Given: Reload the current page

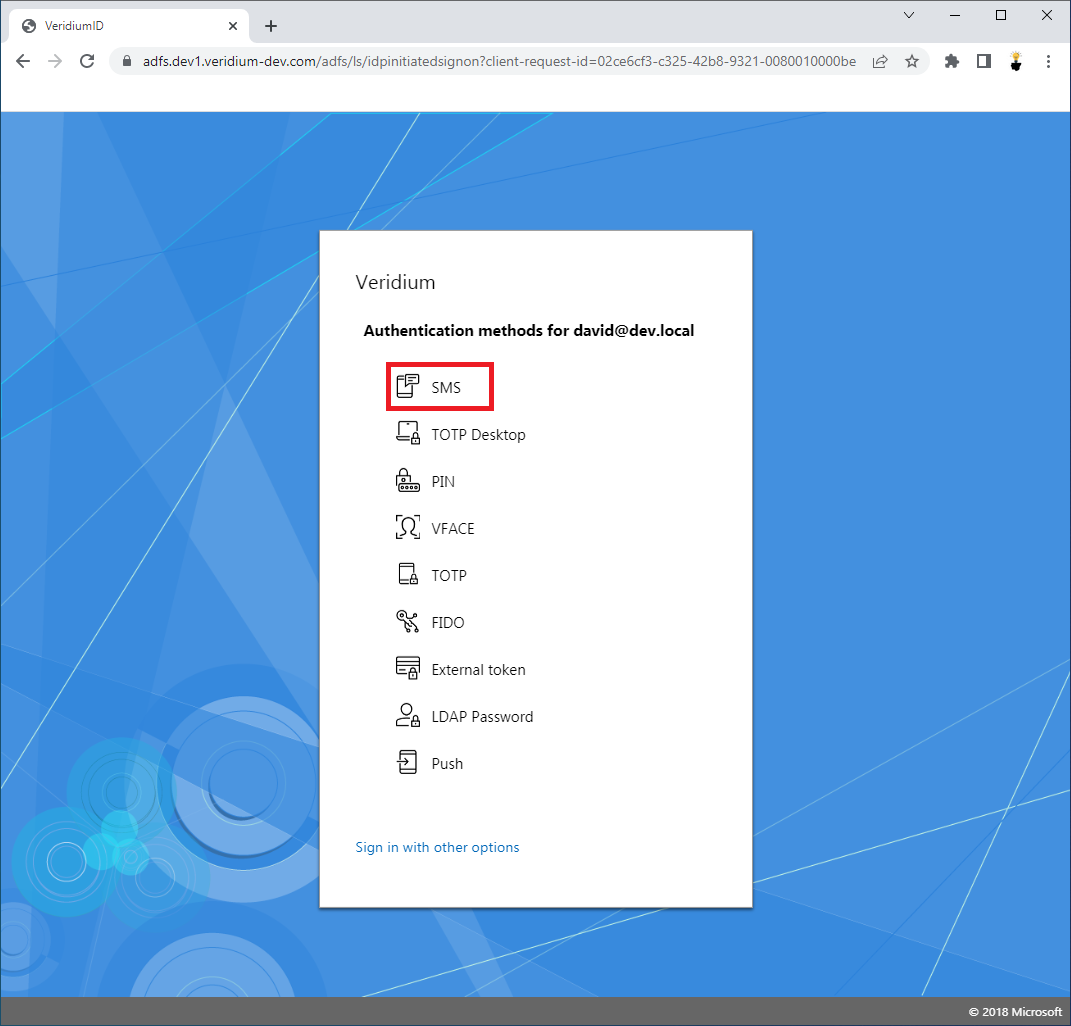Looking at the screenshot, I should click(x=87, y=61).
